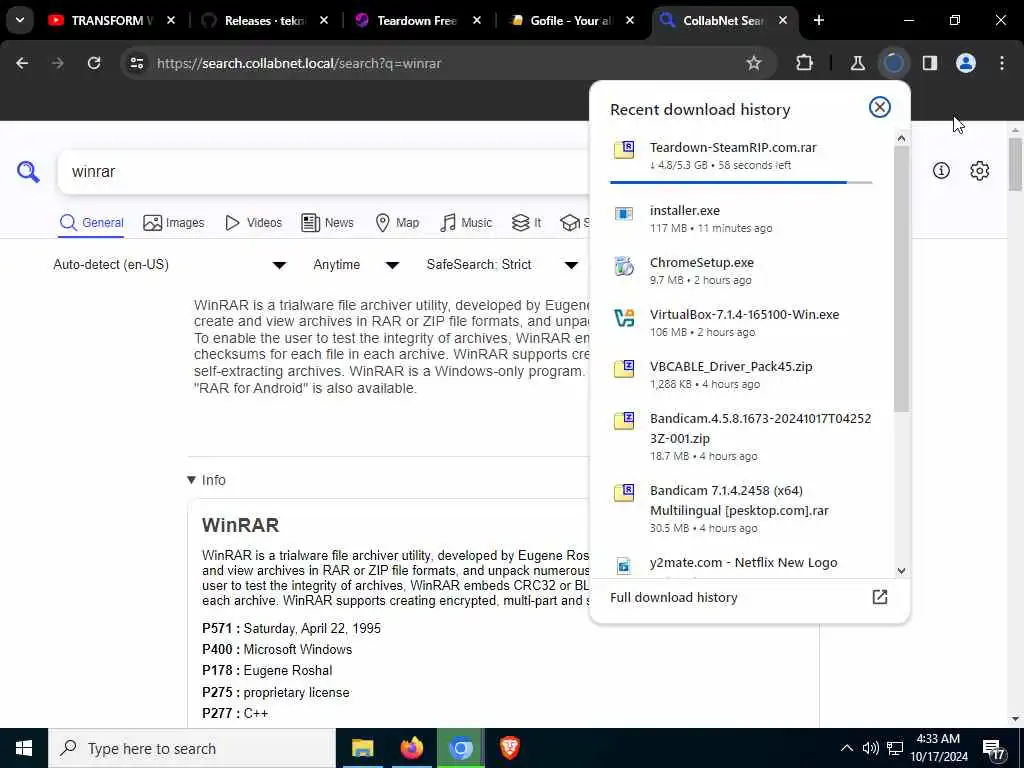Click the Bandicam 7.1.4 rar file icon
The image size is (1024, 768).
[624, 493]
